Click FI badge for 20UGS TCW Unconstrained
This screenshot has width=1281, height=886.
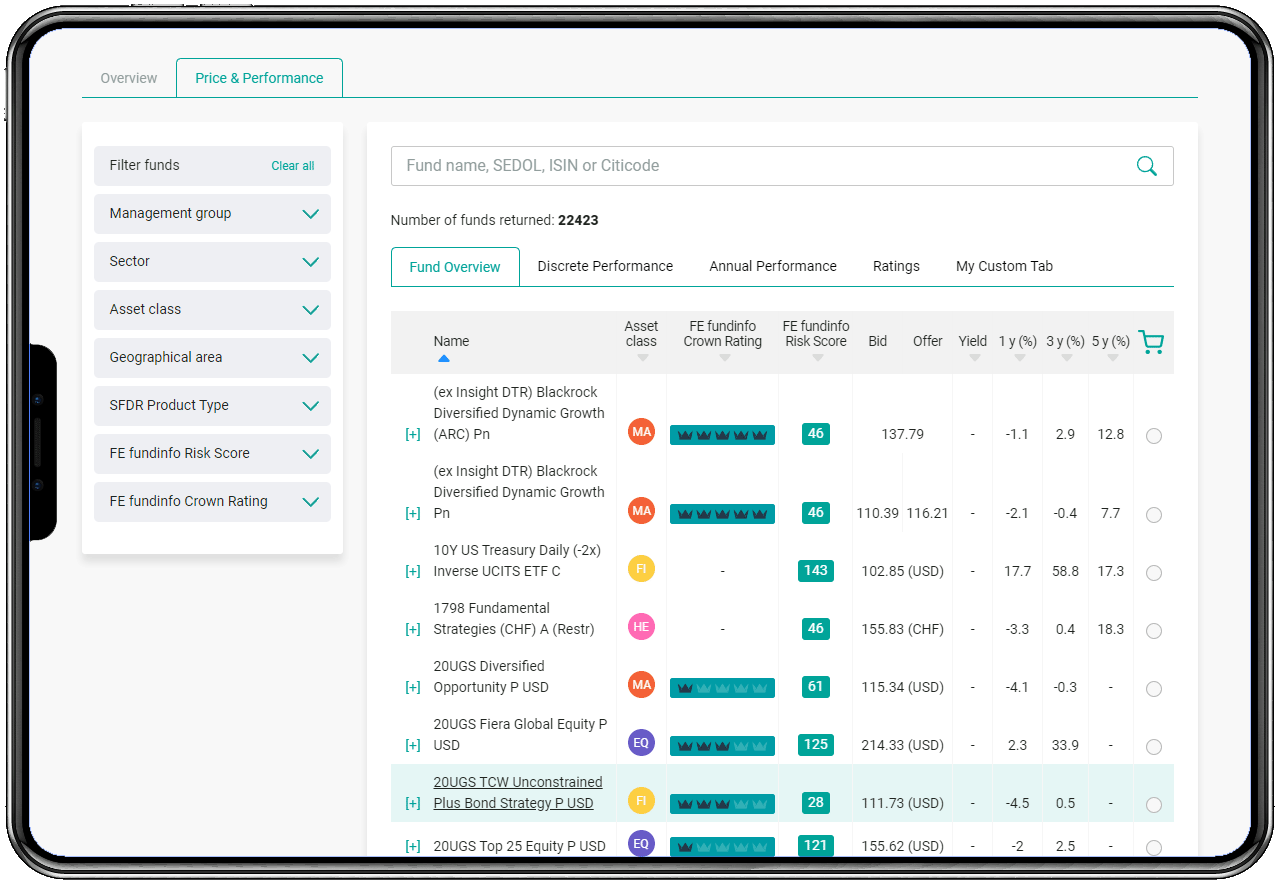pos(641,801)
